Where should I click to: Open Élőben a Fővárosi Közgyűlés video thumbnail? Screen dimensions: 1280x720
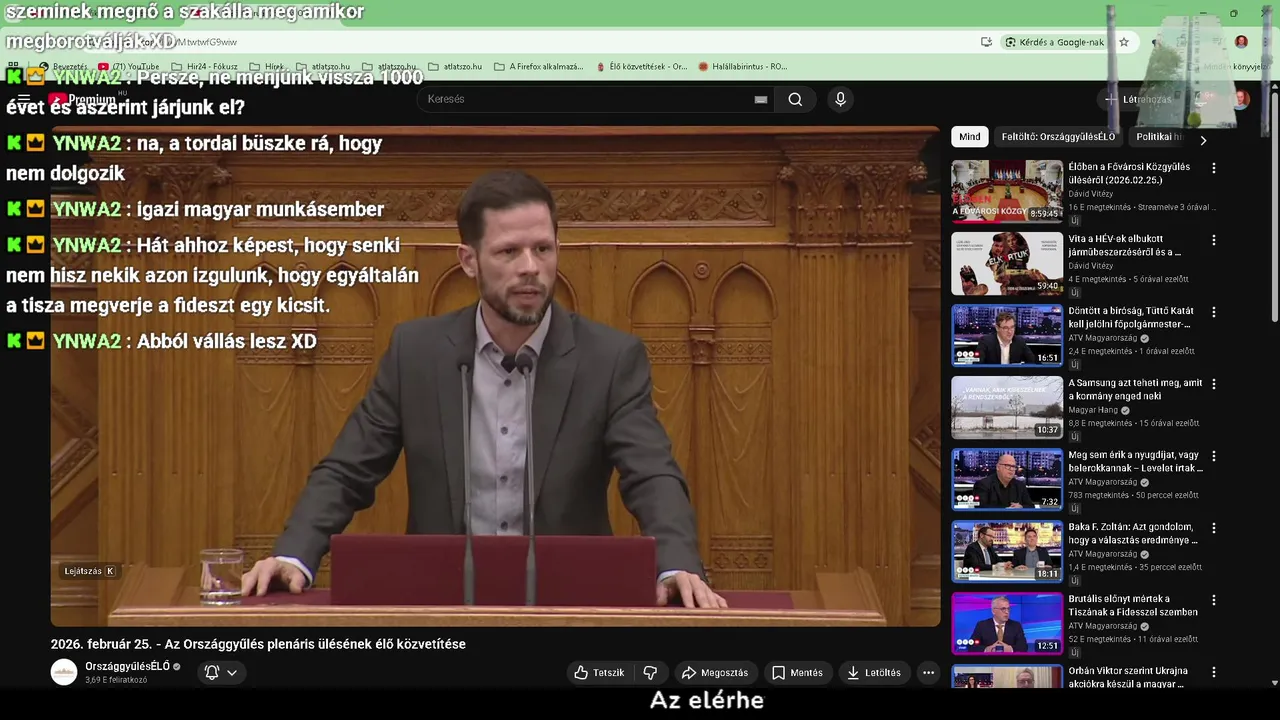point(1007,191)
